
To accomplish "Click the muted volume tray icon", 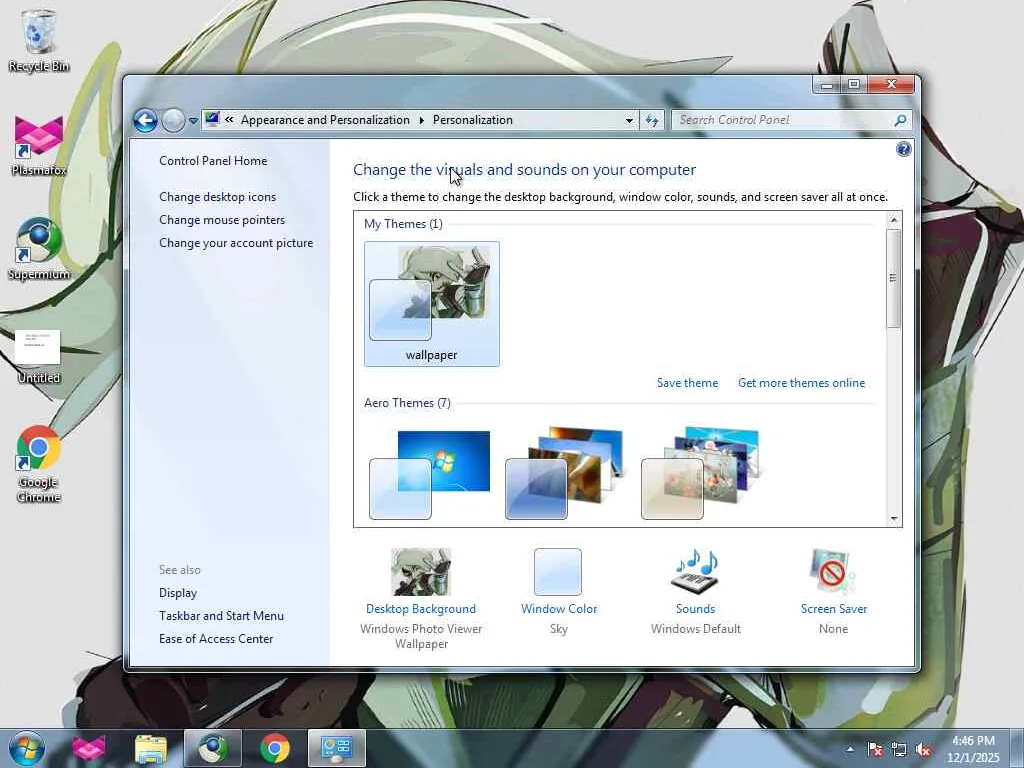I will (923, 750).
